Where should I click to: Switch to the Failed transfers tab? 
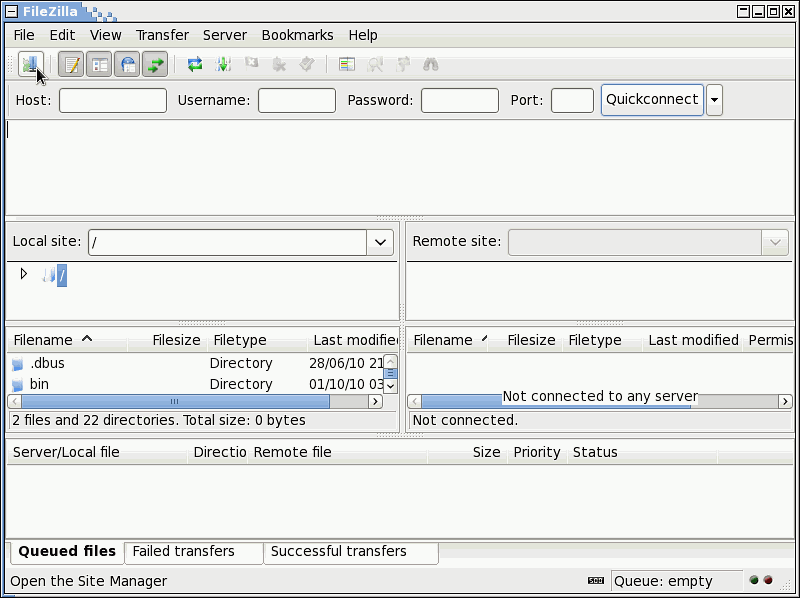click(194, 552)
